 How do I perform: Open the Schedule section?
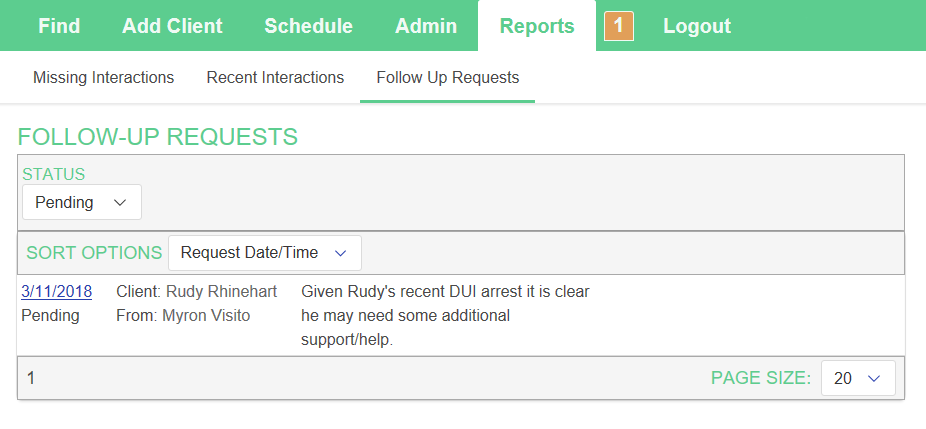pyautogui.click(x=308, y=26)
